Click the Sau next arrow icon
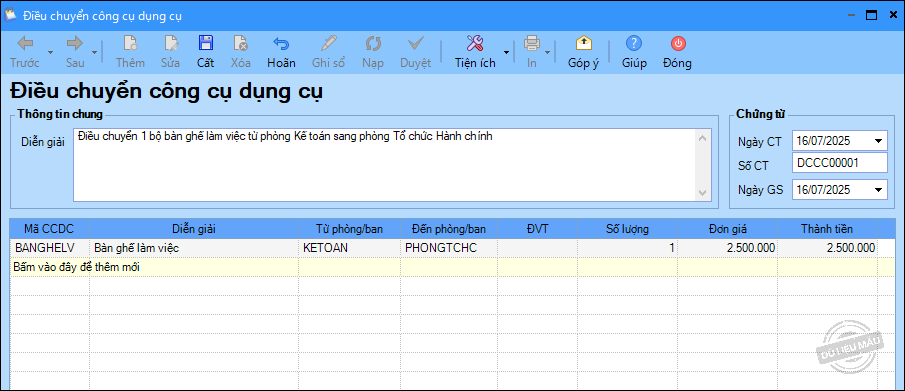 point(75,43)
